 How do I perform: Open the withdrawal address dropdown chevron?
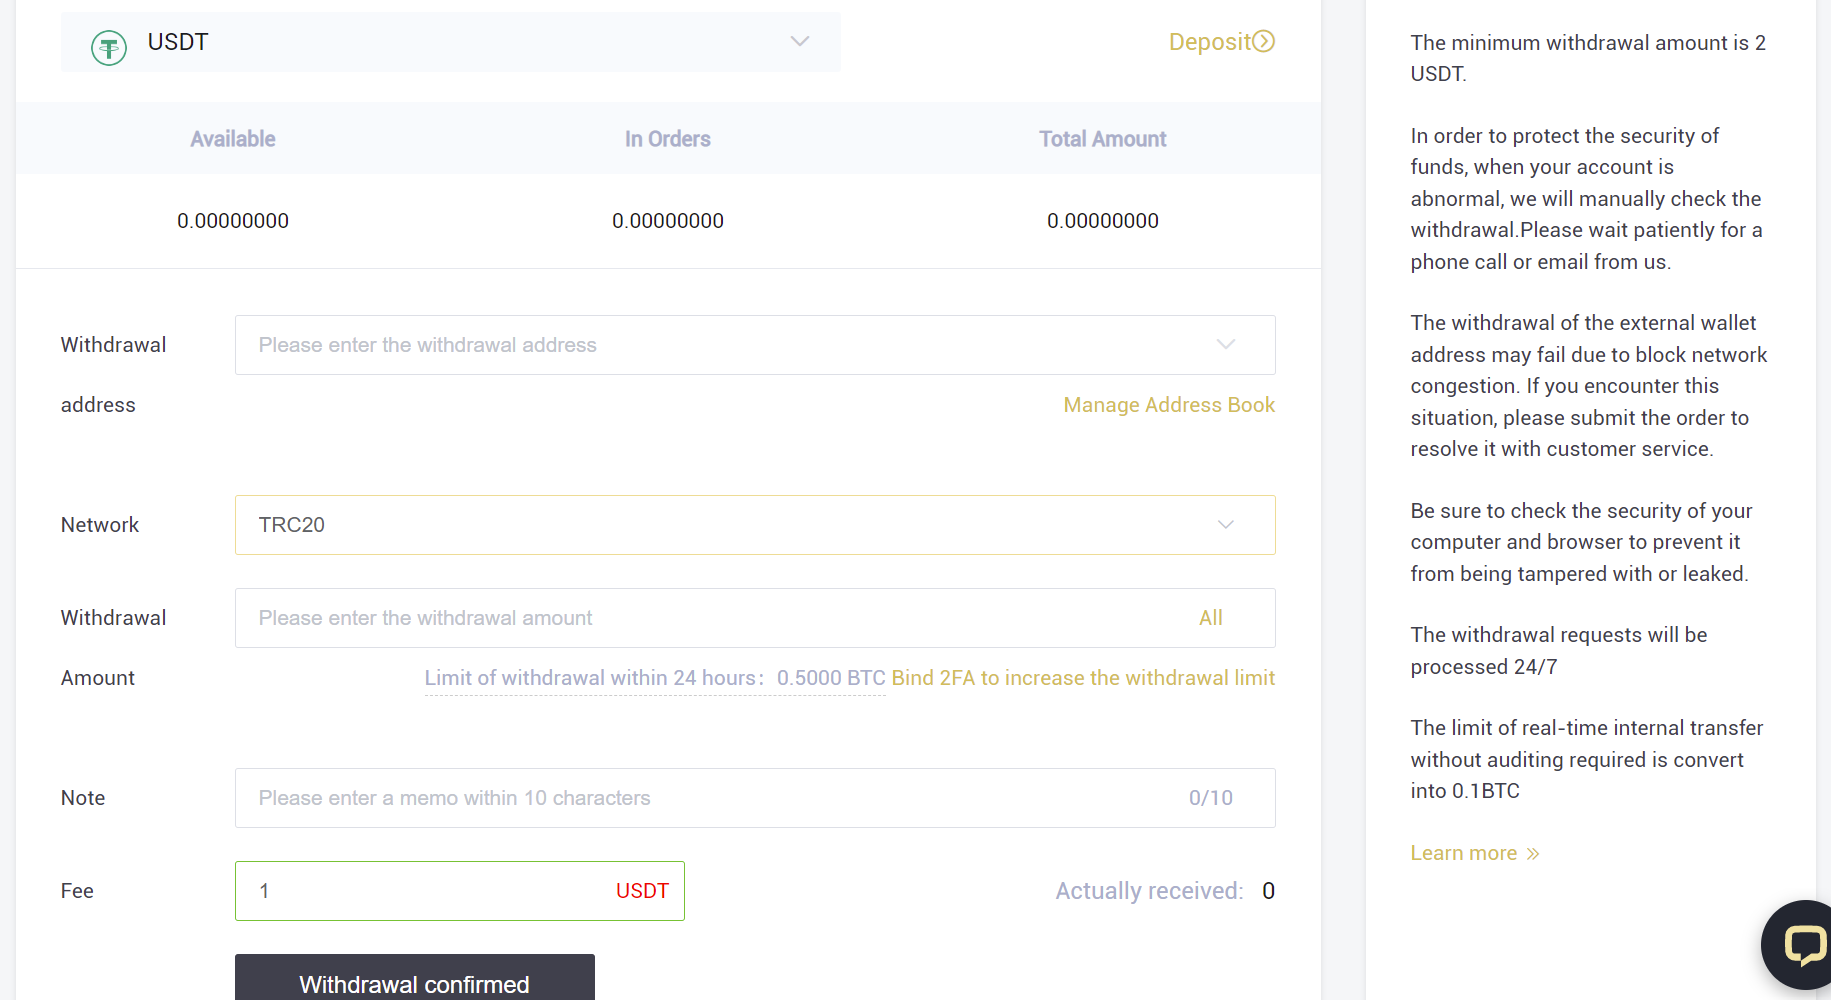coord(1225,345)
